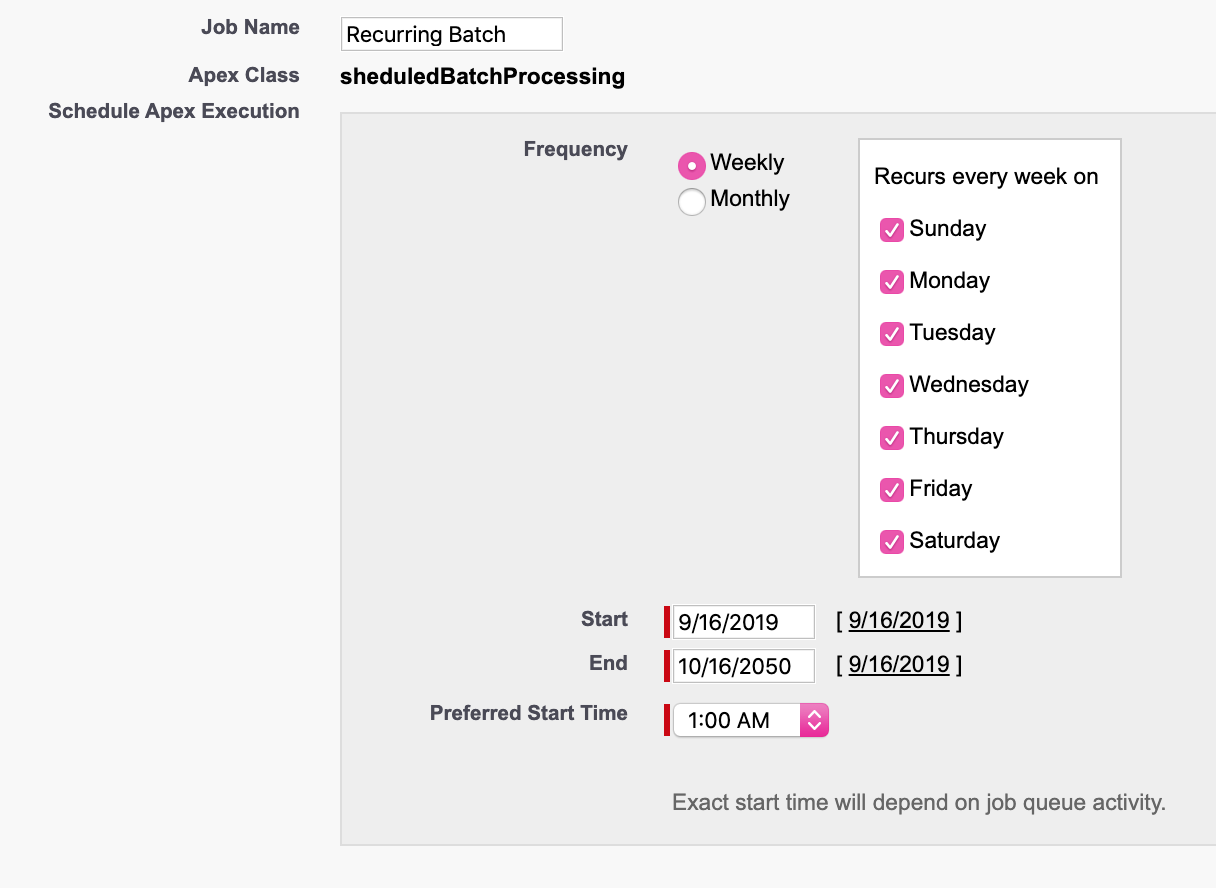Click the 9/16/2019 link beside End

pos(898,664)
